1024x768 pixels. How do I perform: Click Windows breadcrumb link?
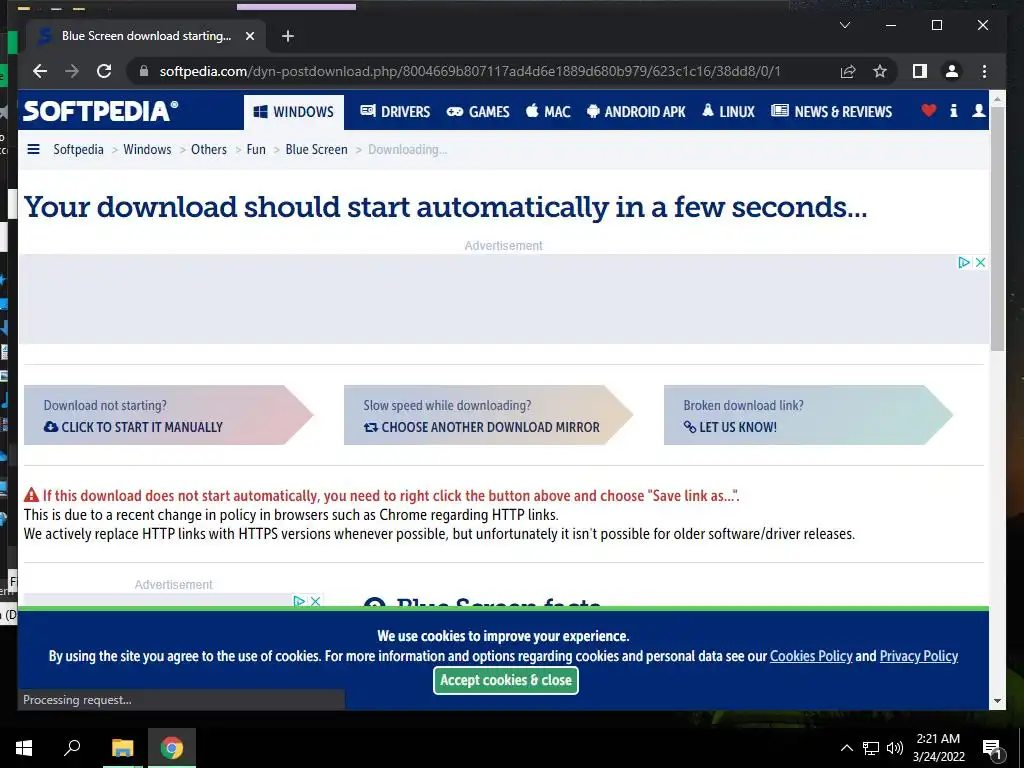[x=147, y=150]
